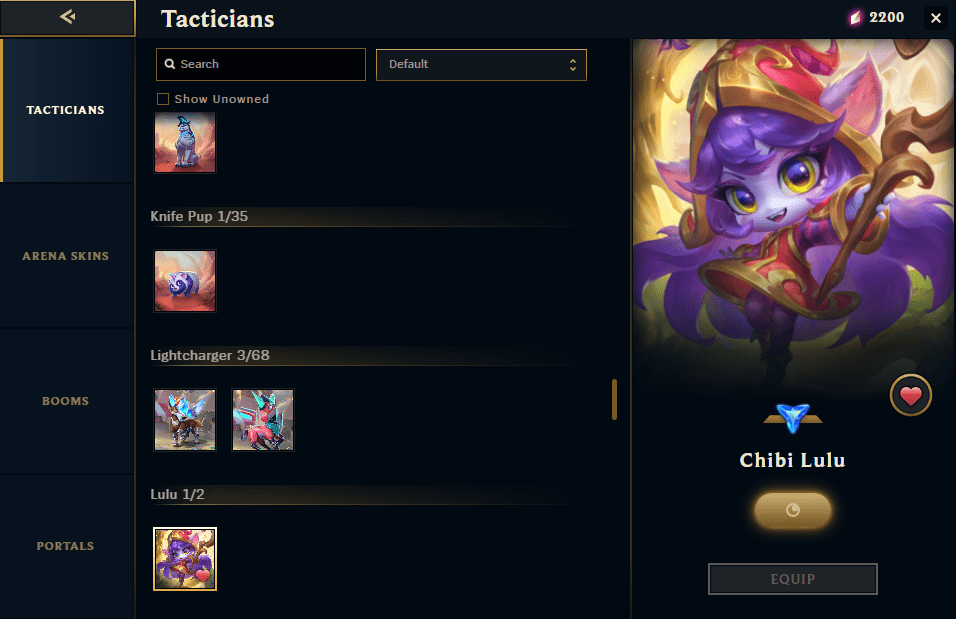This screenshot has width=956, height=619.
Task: Click the tactician list scrollbar handle
Action: pos(615,399)
